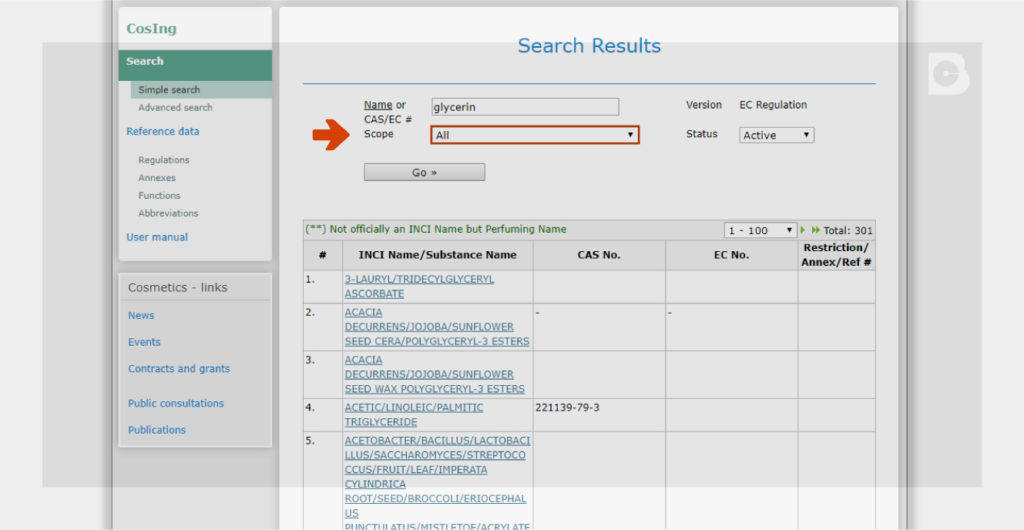Screen dimensions: 1024x530
Task: Click the underlined Name label link
Action: tap(378, 104)
